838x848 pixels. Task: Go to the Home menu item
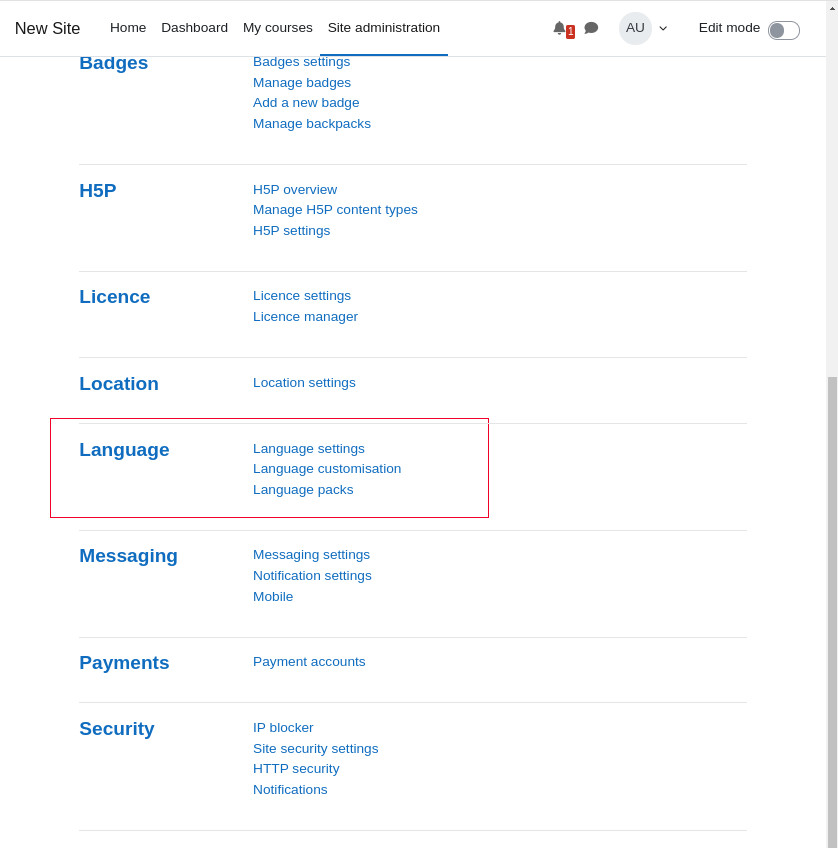(128, 28)
